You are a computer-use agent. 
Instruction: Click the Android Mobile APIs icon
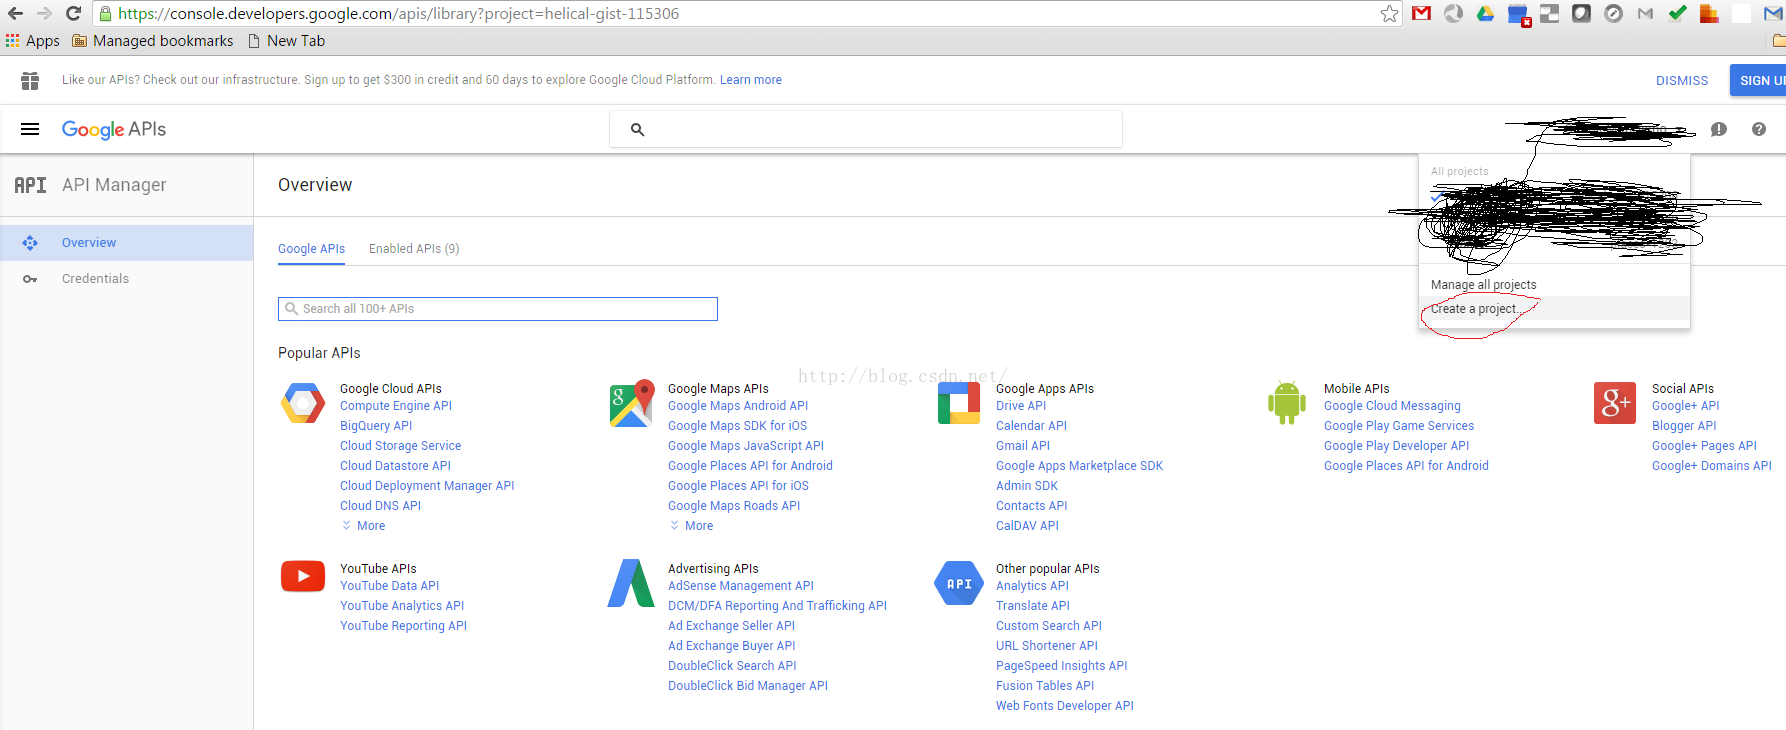[x=1287, y=403]
